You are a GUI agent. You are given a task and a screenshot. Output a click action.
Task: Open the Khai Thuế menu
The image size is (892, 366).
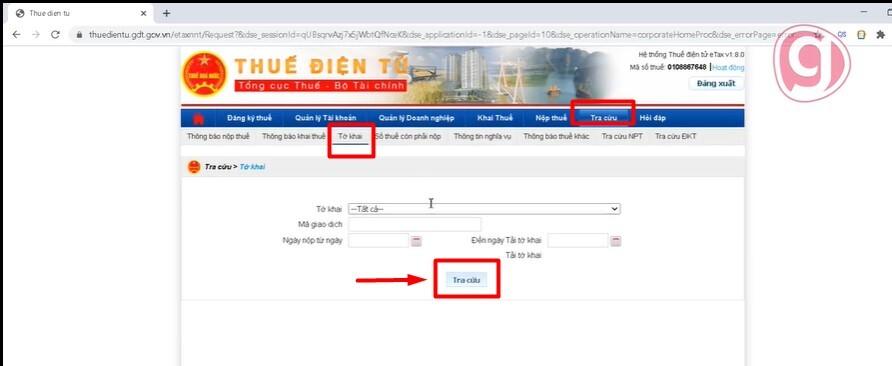tap(495, 118)
